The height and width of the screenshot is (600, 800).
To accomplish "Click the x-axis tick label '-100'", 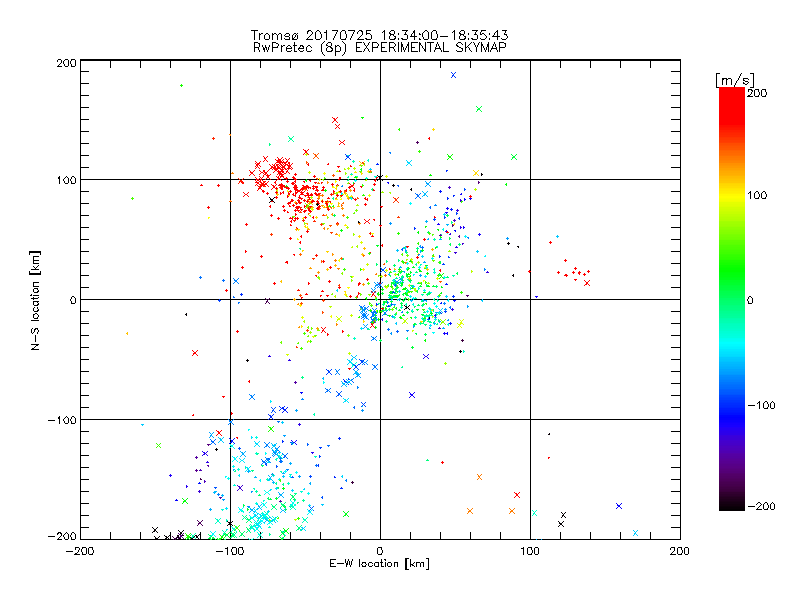I will pos(230,551).
